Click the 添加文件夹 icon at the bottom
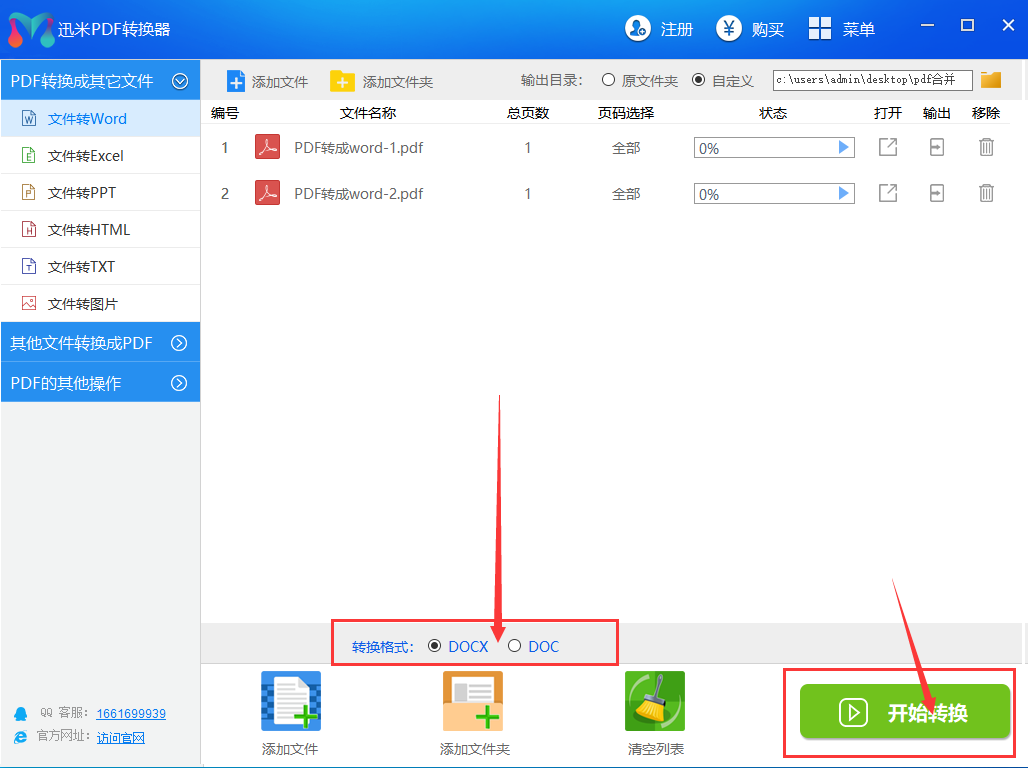This screenshot has height=768, width=1028. pos(472,701)
